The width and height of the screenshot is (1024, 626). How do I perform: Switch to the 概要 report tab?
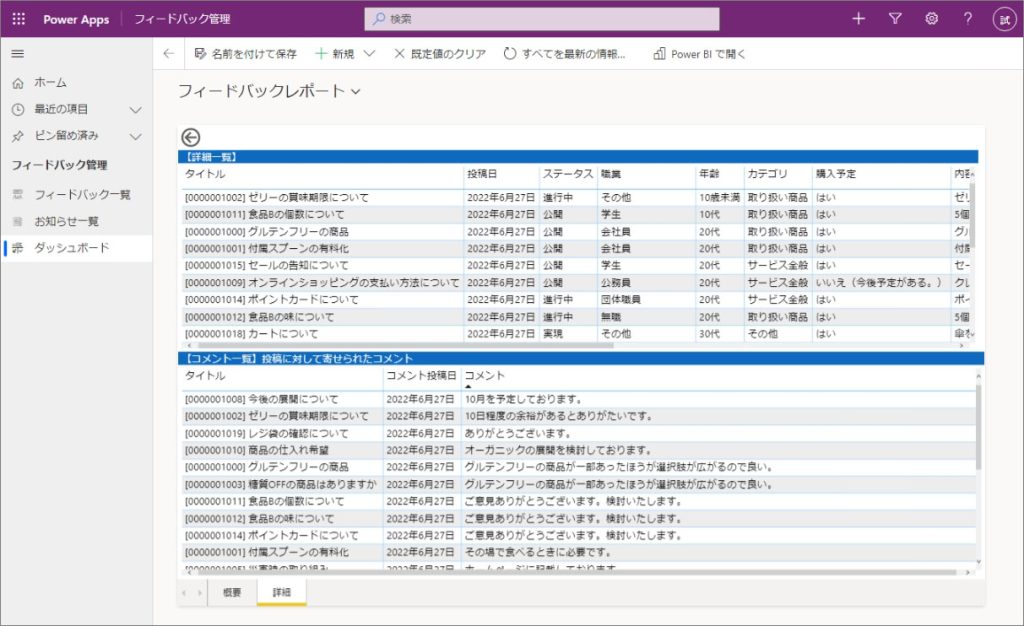231,592
